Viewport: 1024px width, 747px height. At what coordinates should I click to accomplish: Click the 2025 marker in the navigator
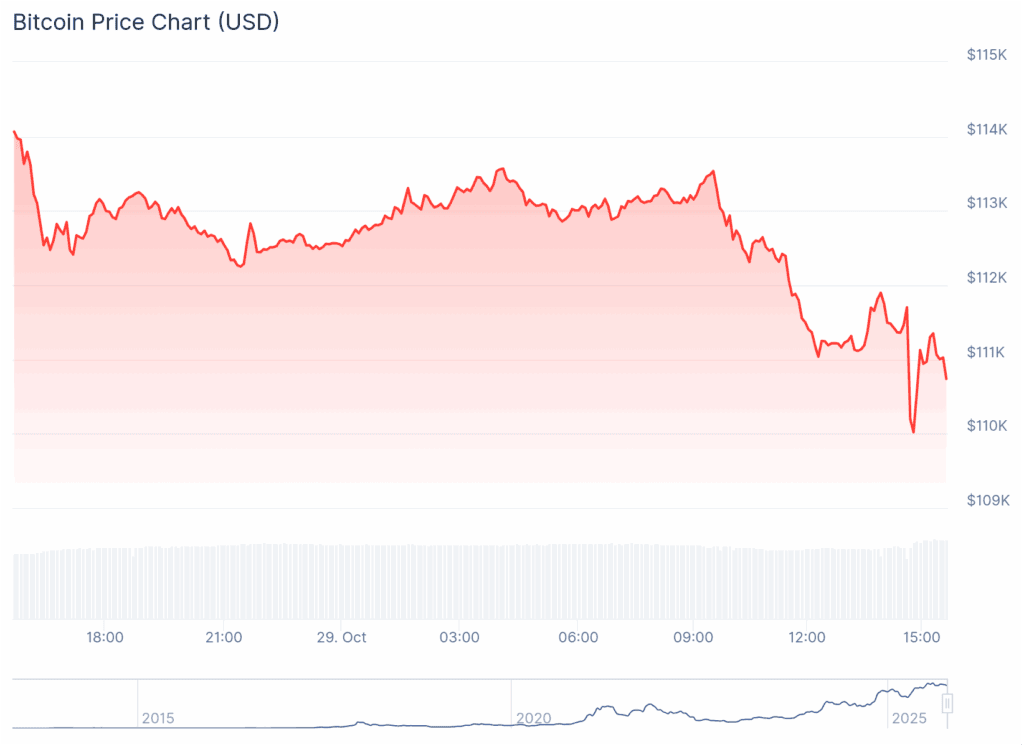(x=909, y=718)
